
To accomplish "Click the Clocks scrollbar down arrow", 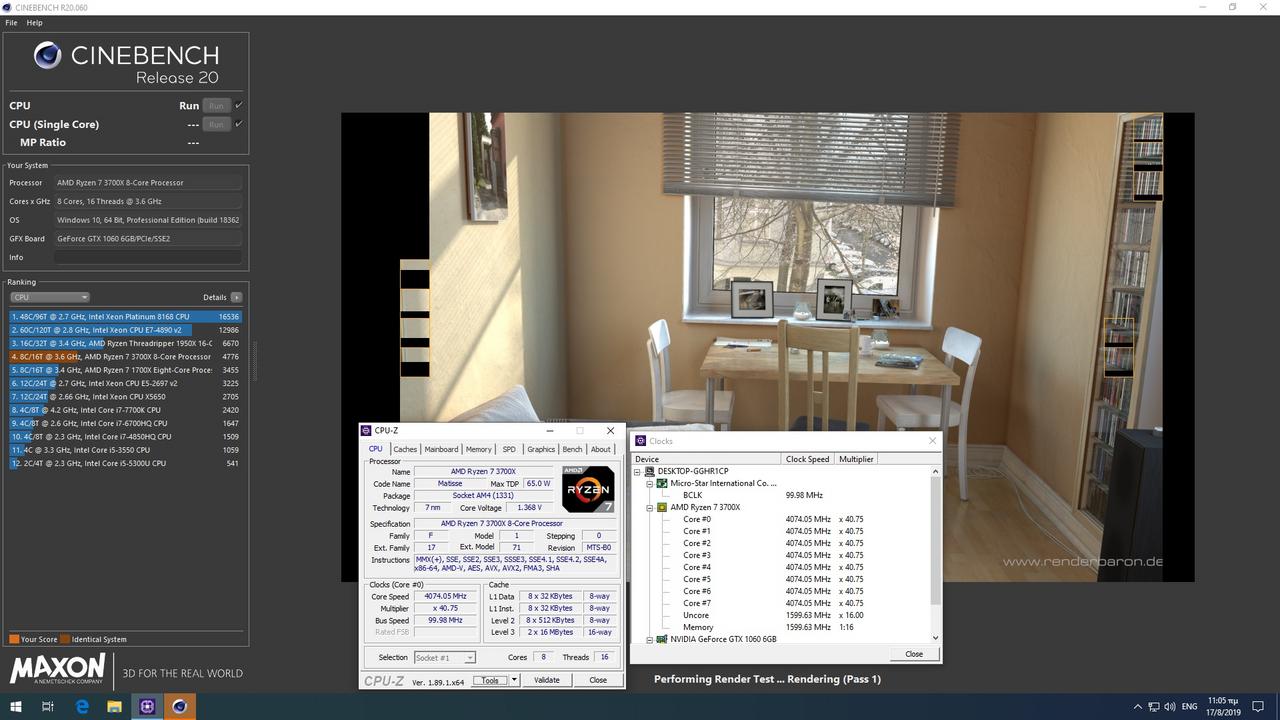I will (x=936, y=638).
